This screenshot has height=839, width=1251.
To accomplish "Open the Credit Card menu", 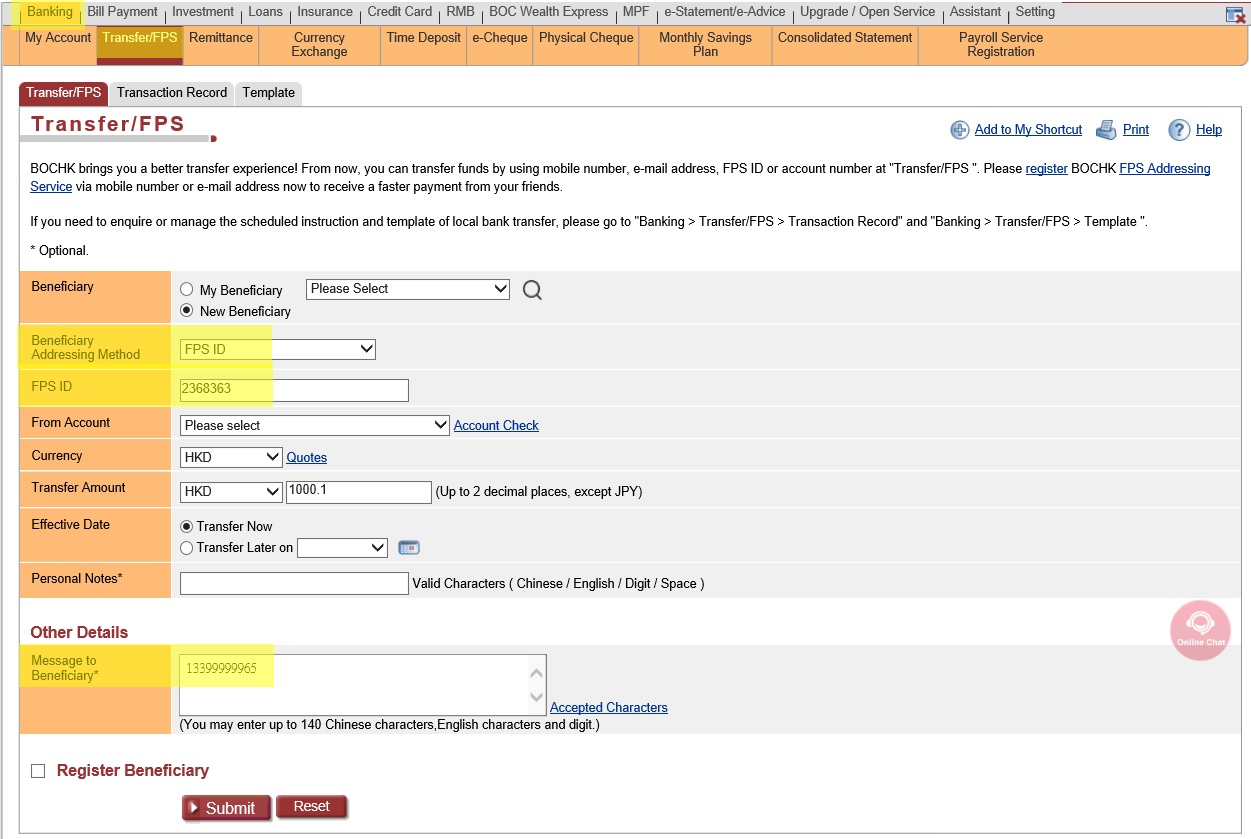I will (400, 12).
